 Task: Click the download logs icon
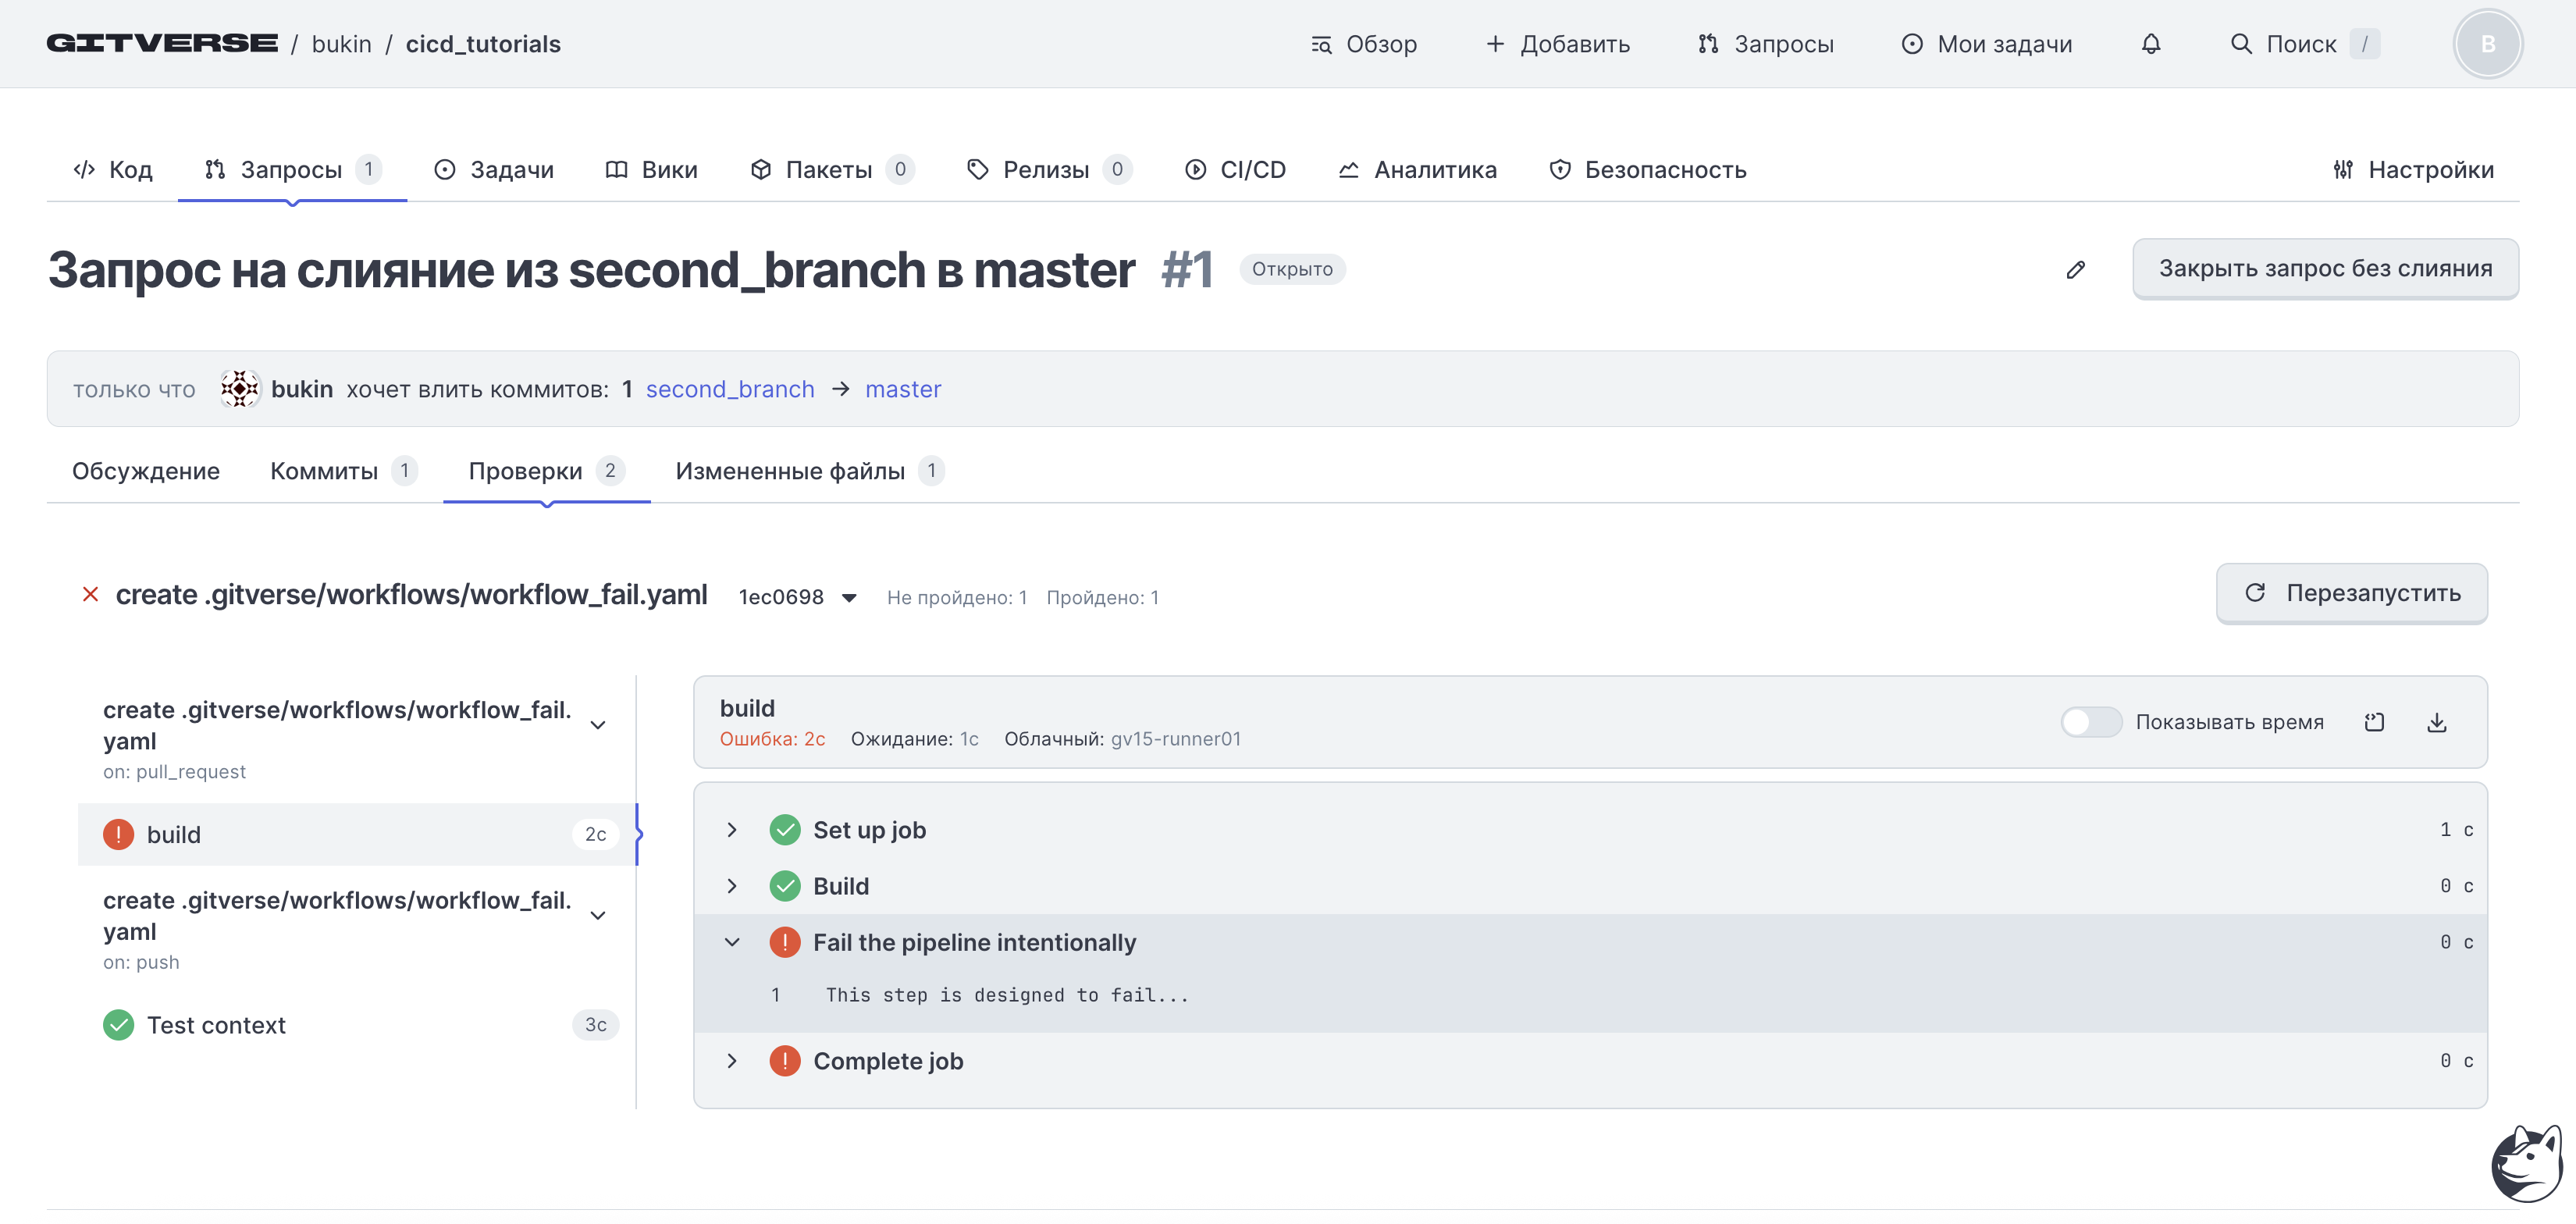(2436, 722)
